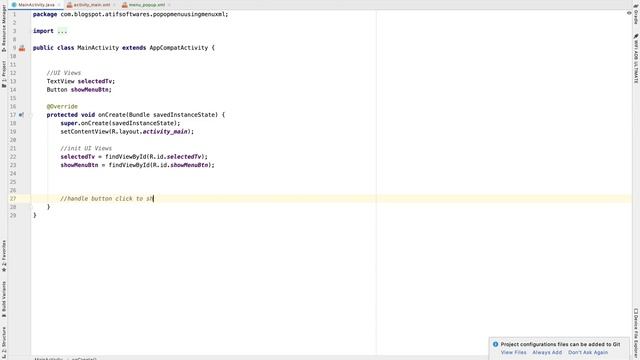Screen dimensions: 640x360
Task: Open the Favorites tool window
Action: 4,256
